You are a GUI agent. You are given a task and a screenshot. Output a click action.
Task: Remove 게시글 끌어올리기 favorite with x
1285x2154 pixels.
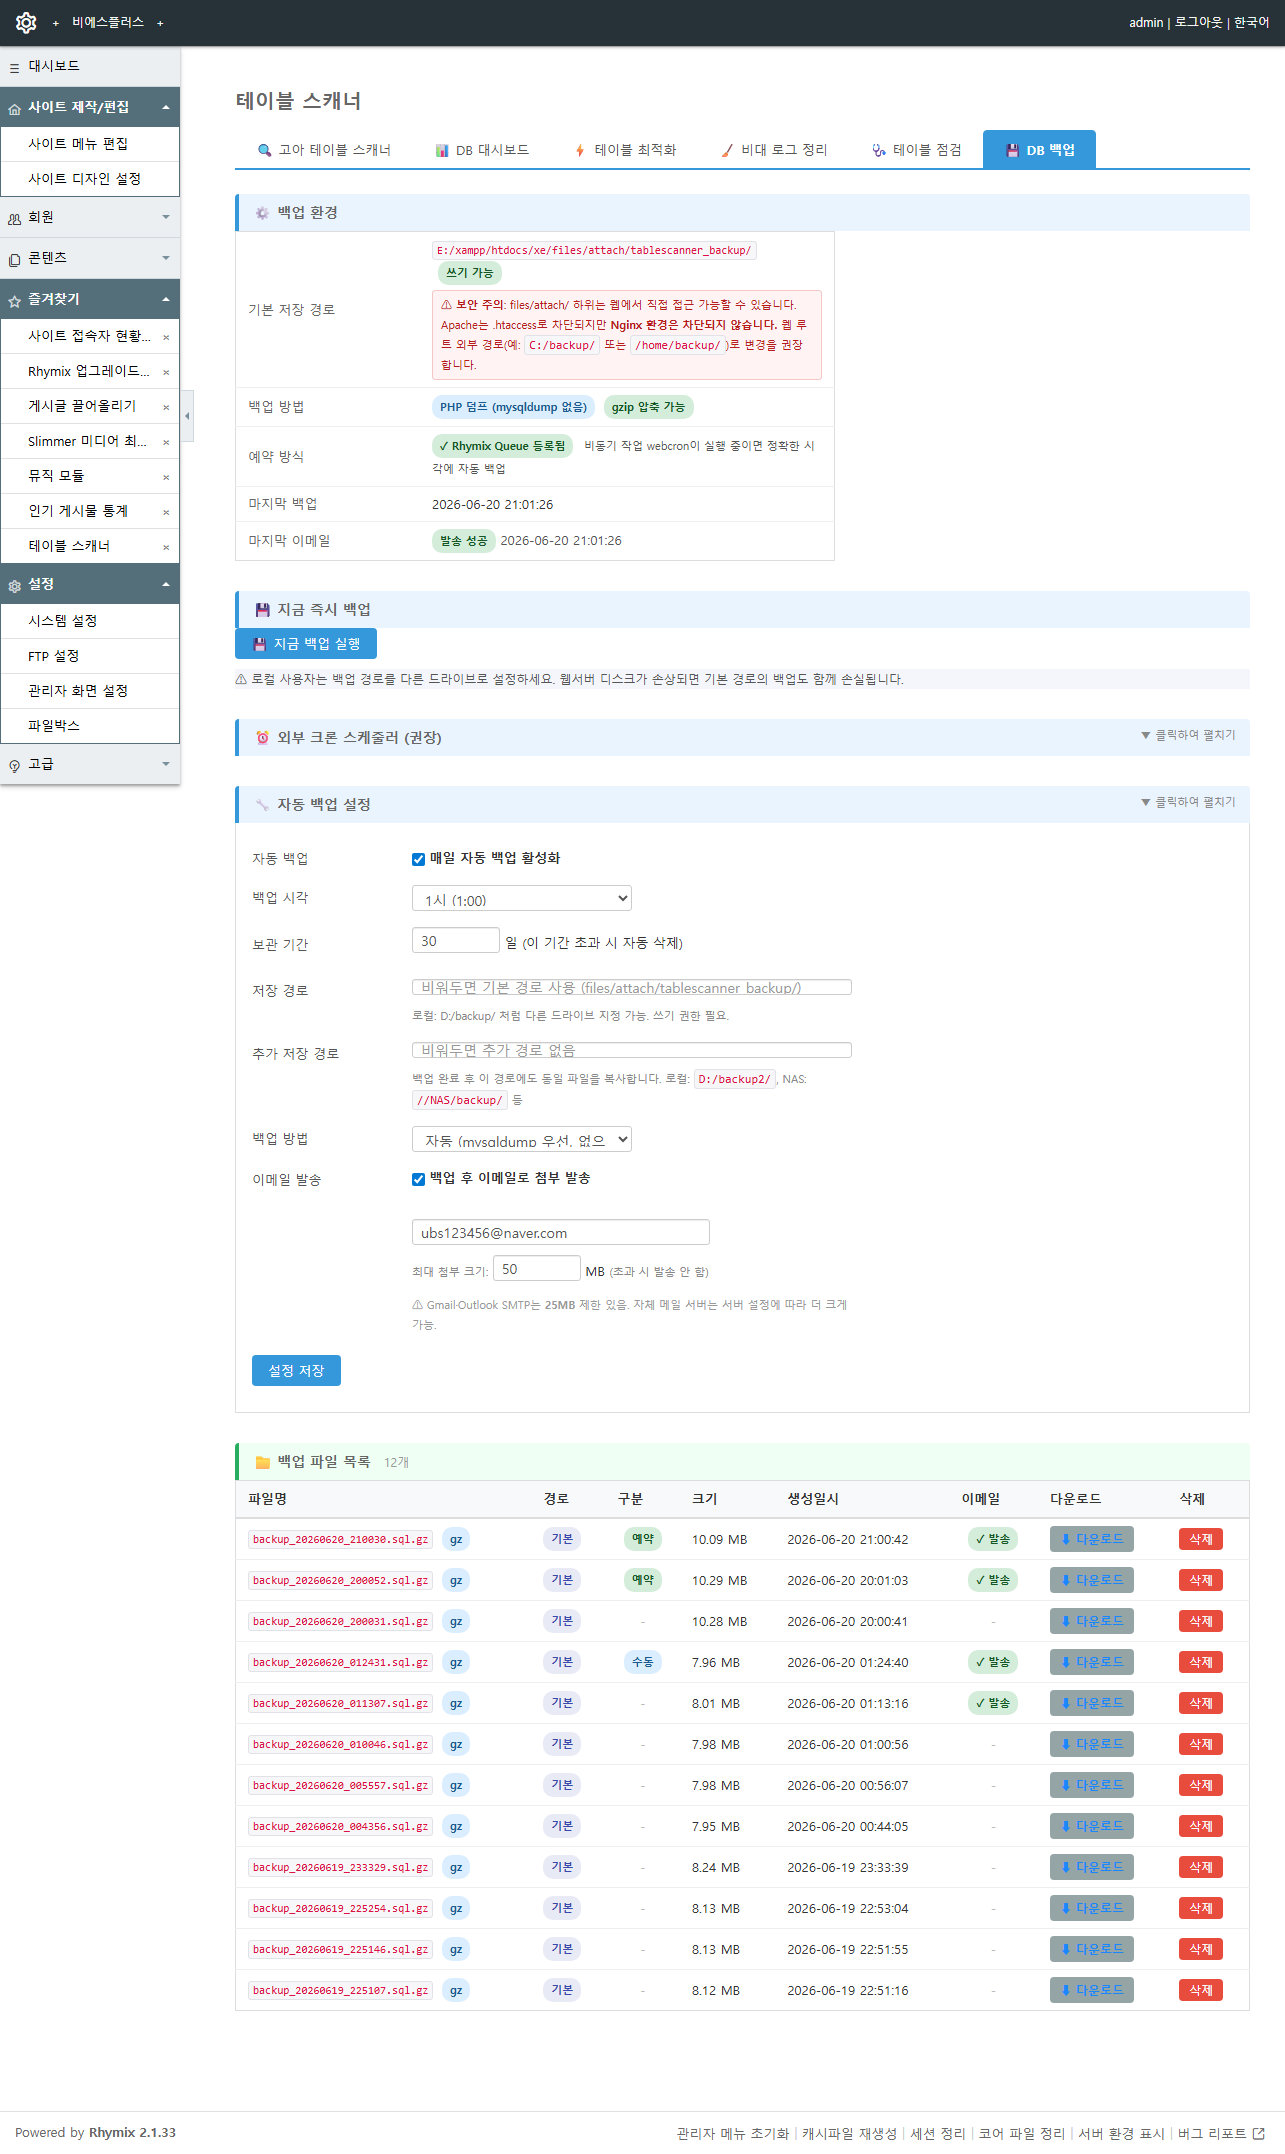click(x=166, y=407)
